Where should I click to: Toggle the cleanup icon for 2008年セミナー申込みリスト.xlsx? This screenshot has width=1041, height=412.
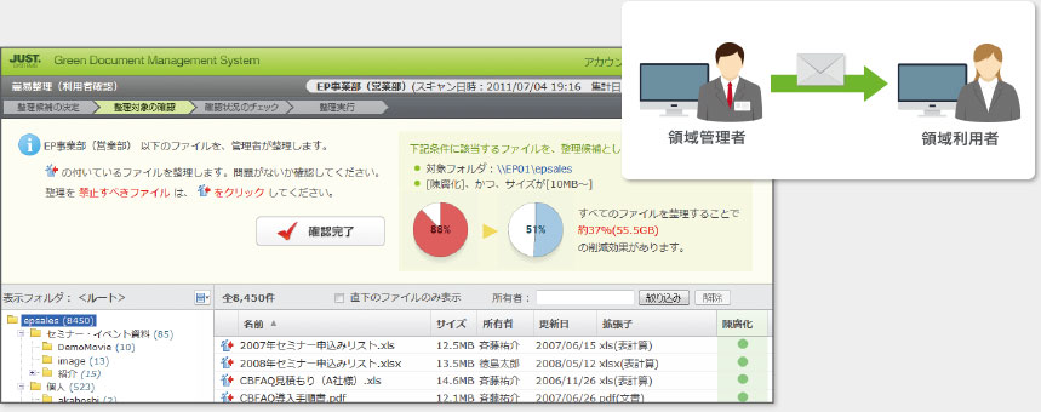pos(227,363)
